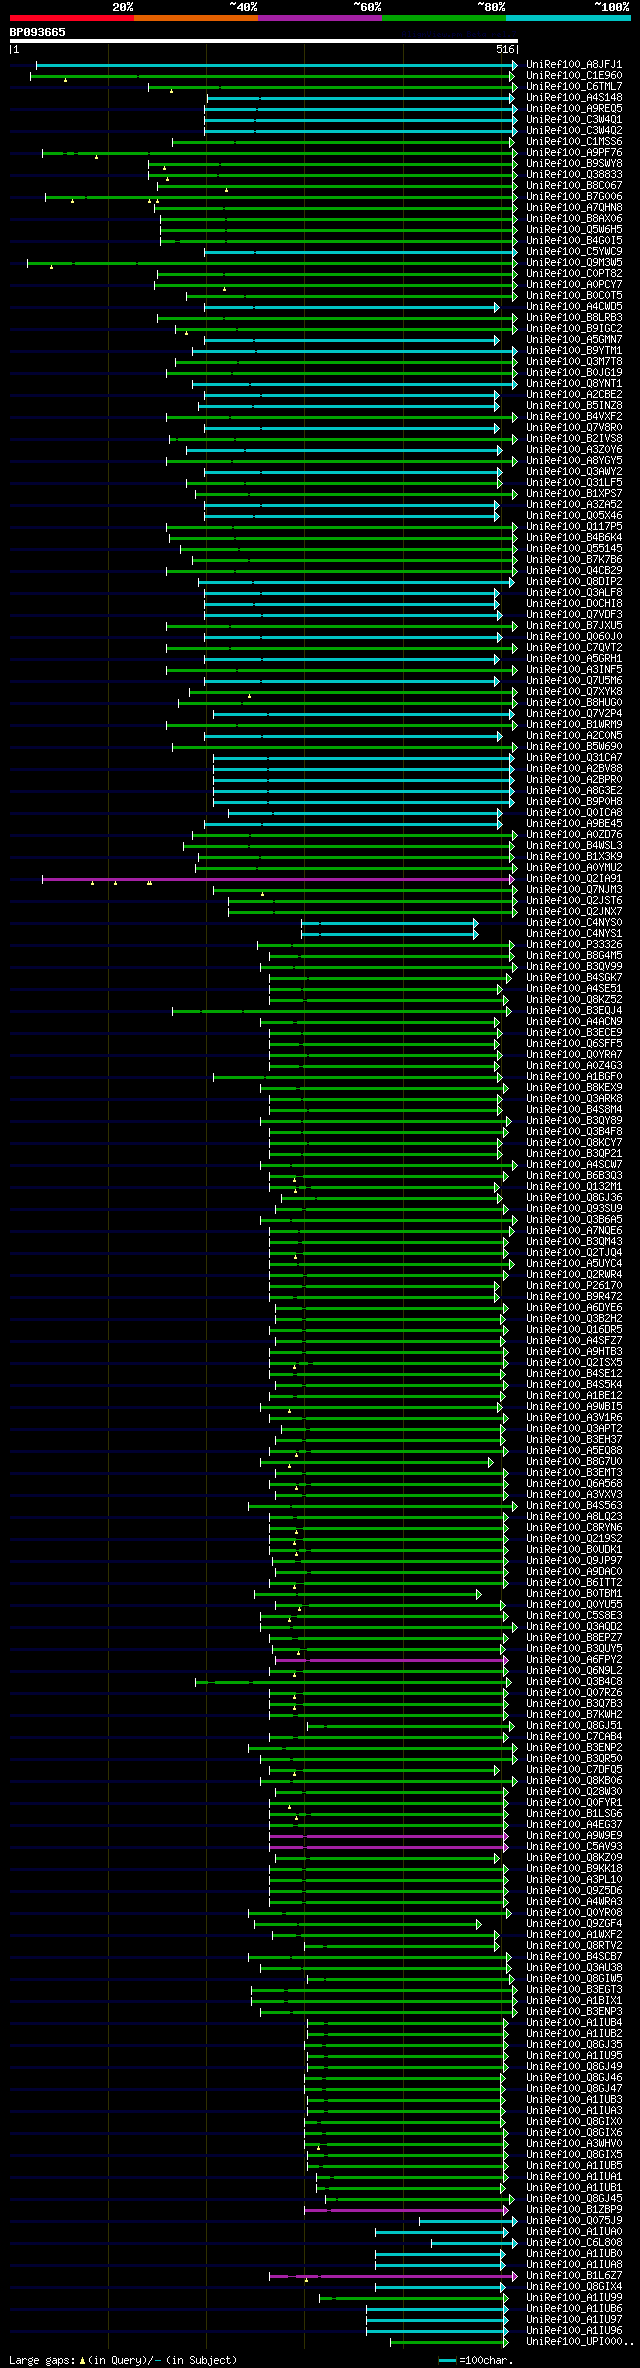Open hit UniRef100_Q2IA91
Image resolution: width=640 pixels, height=2368 pixels.
click(x=574, y=878)
